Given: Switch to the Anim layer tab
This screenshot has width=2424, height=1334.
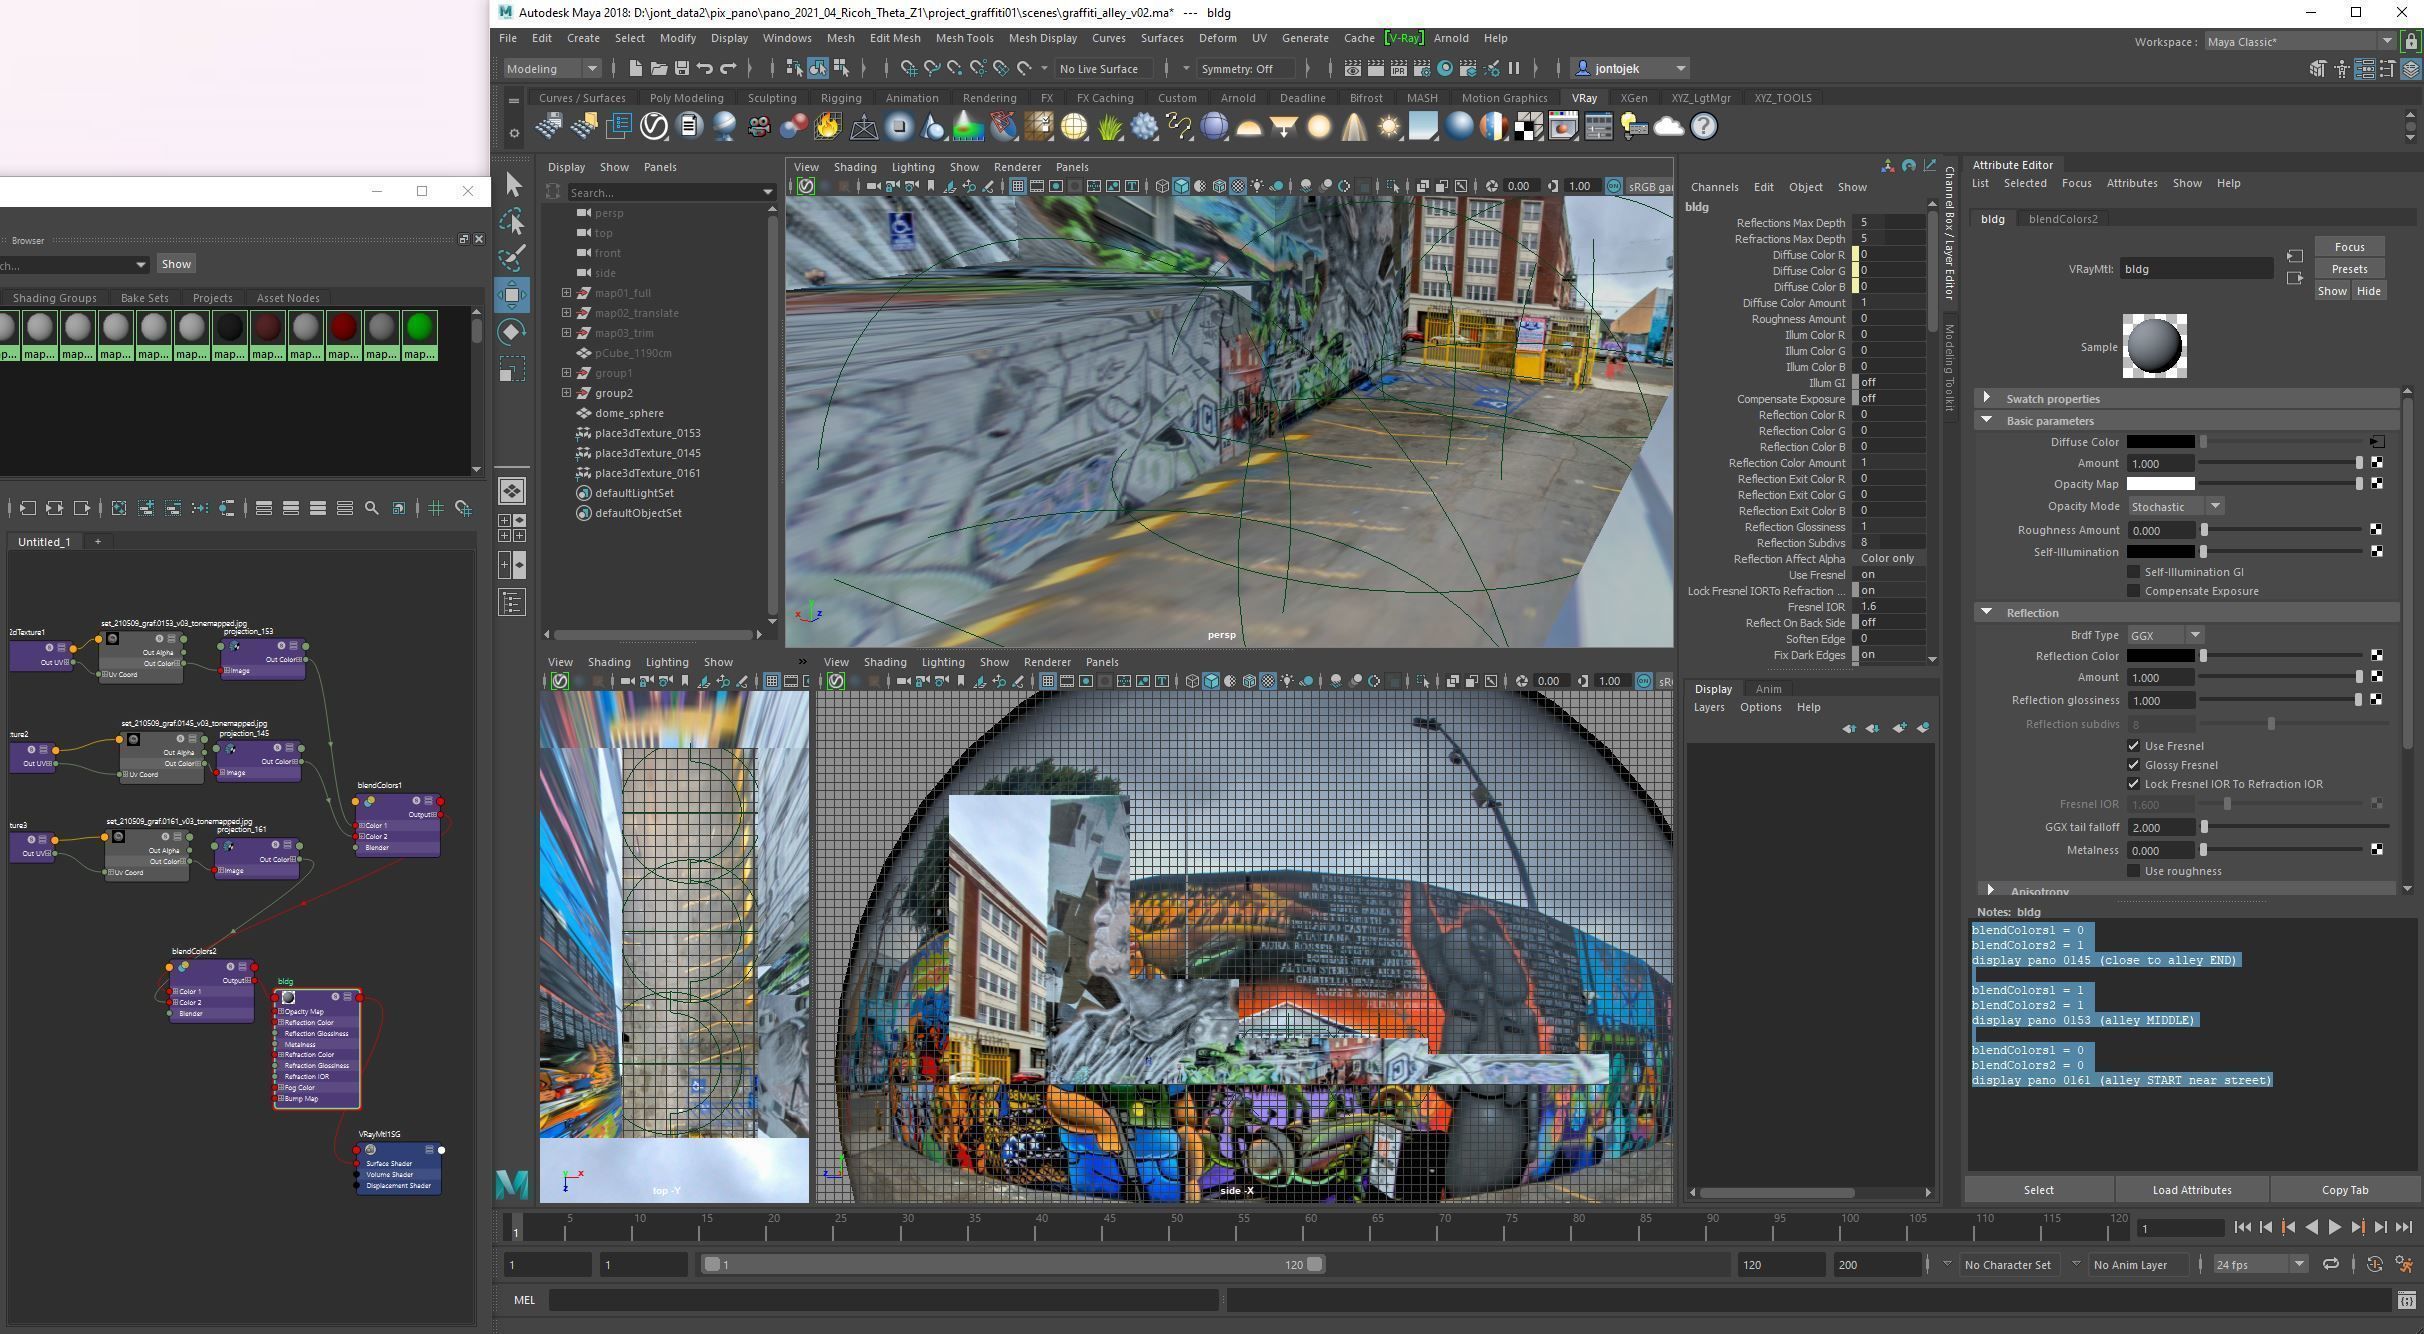Looking at the screenshot, I should point(1768,689).
